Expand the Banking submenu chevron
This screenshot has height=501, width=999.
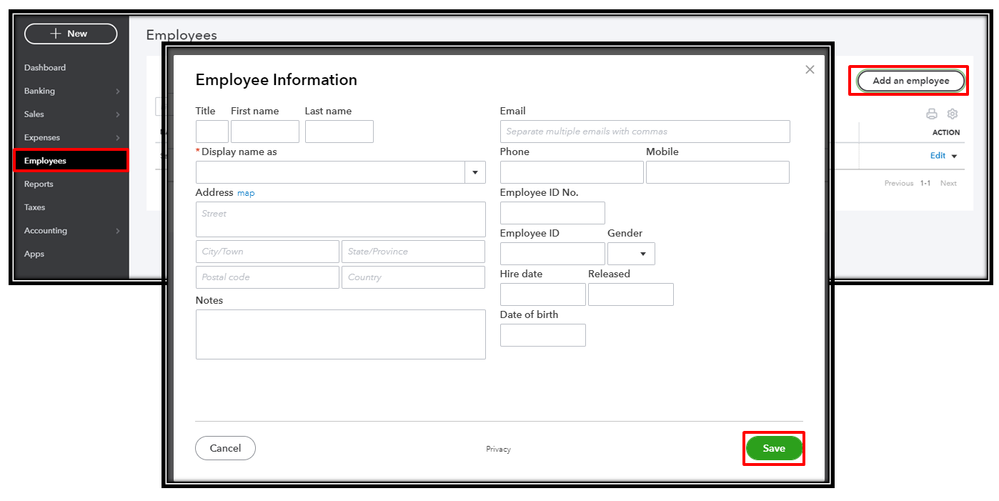pos(118,91)
